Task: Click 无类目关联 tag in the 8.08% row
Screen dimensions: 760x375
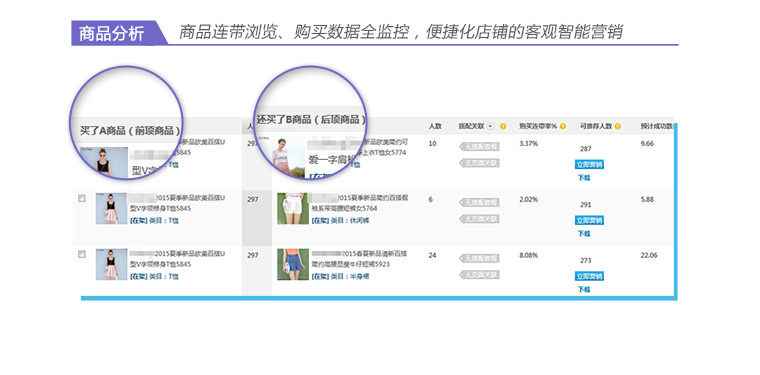Action: coord(480,275)
